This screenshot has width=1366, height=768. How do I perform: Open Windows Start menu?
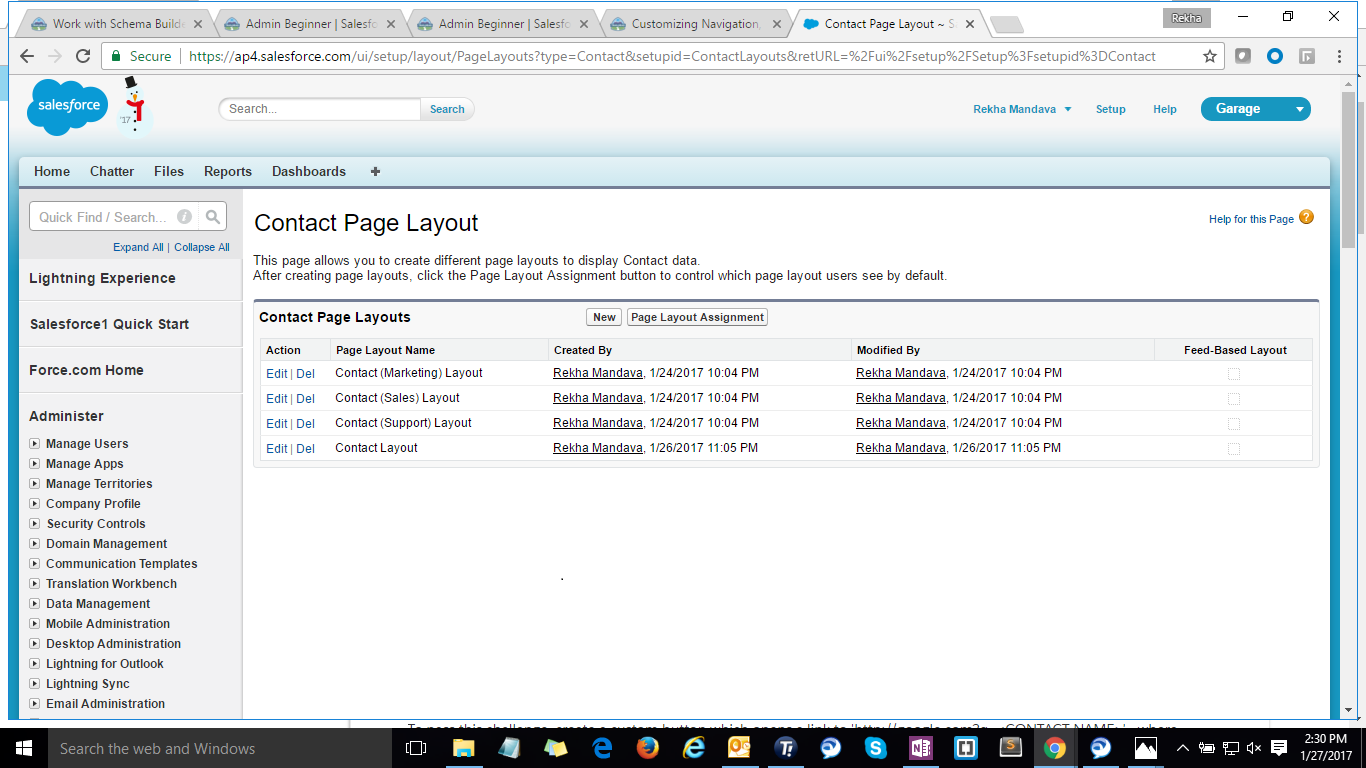coord(23,748)
